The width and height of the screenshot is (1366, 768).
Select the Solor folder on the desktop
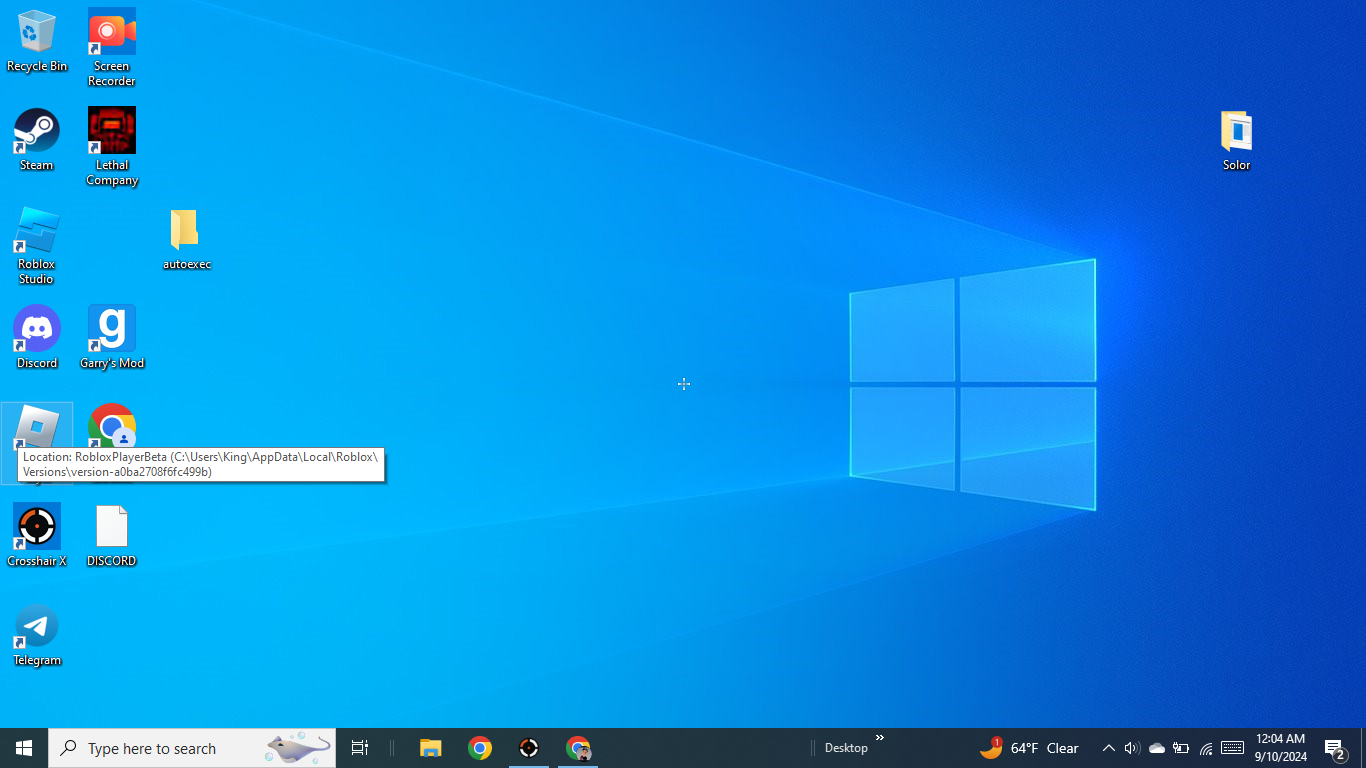(x=1237, y=140)
